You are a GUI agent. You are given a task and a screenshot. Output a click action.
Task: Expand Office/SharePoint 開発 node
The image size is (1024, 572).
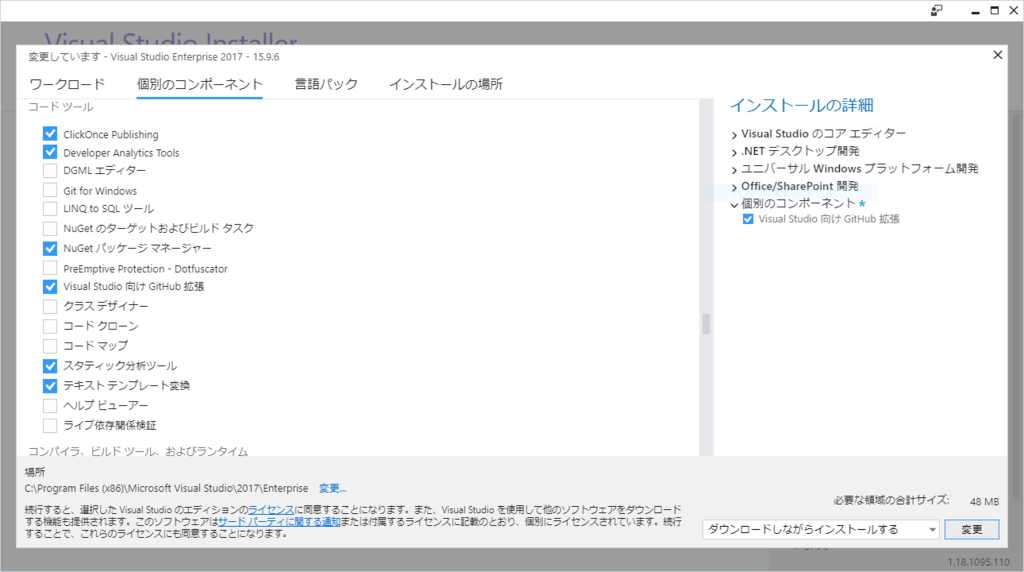pyautogui.click(x=734, y=187)
